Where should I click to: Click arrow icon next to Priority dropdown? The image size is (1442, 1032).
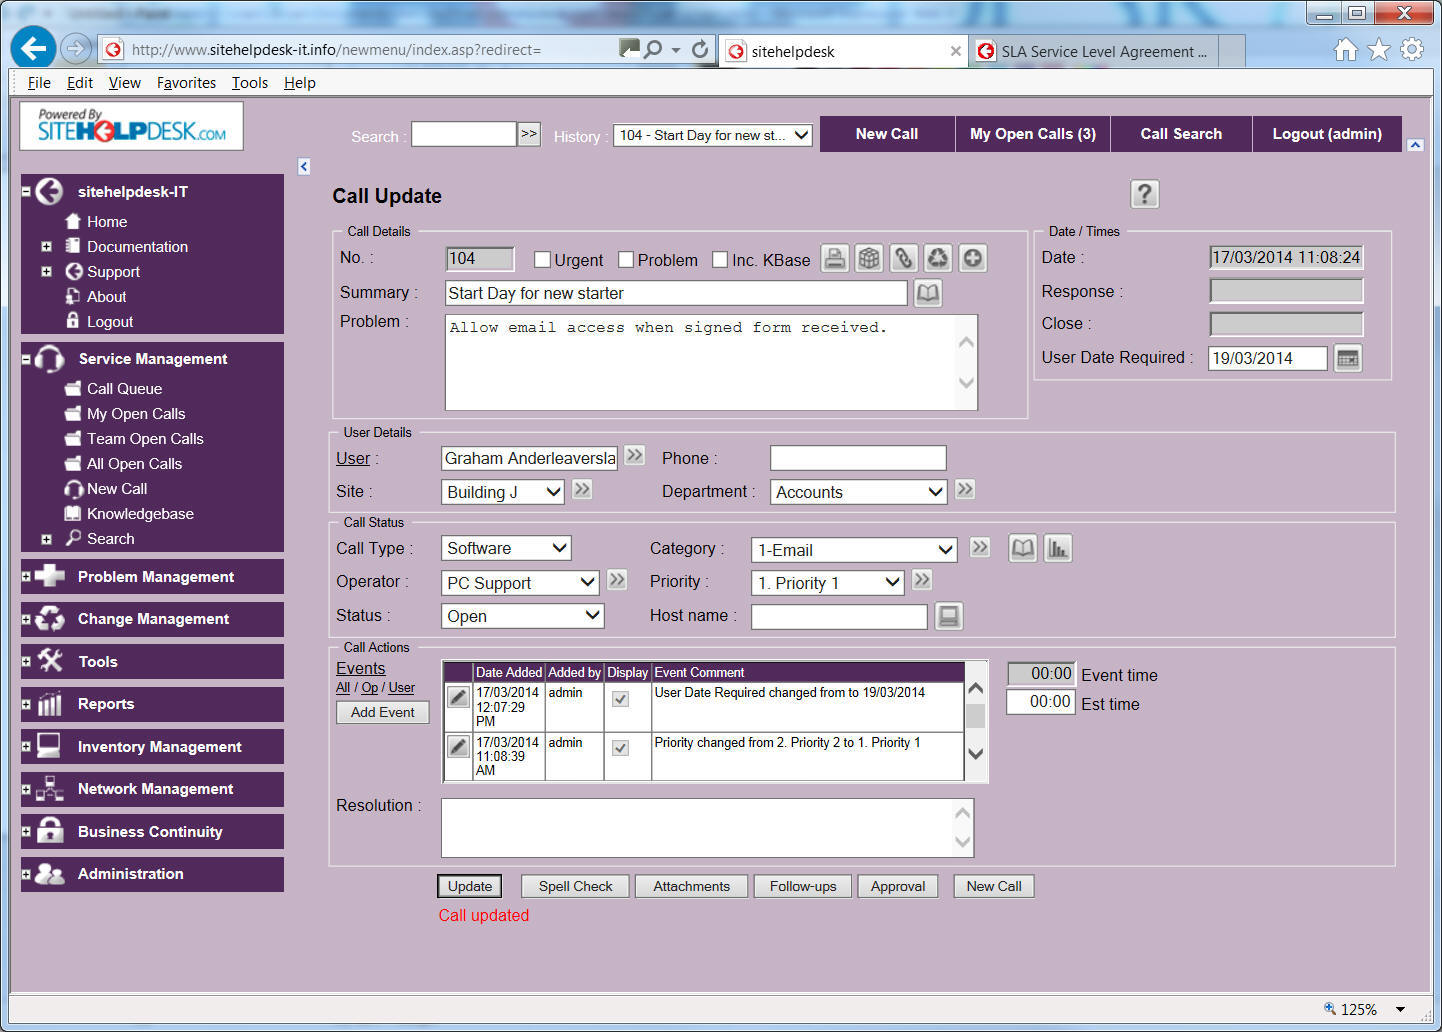tap(922, 580)
